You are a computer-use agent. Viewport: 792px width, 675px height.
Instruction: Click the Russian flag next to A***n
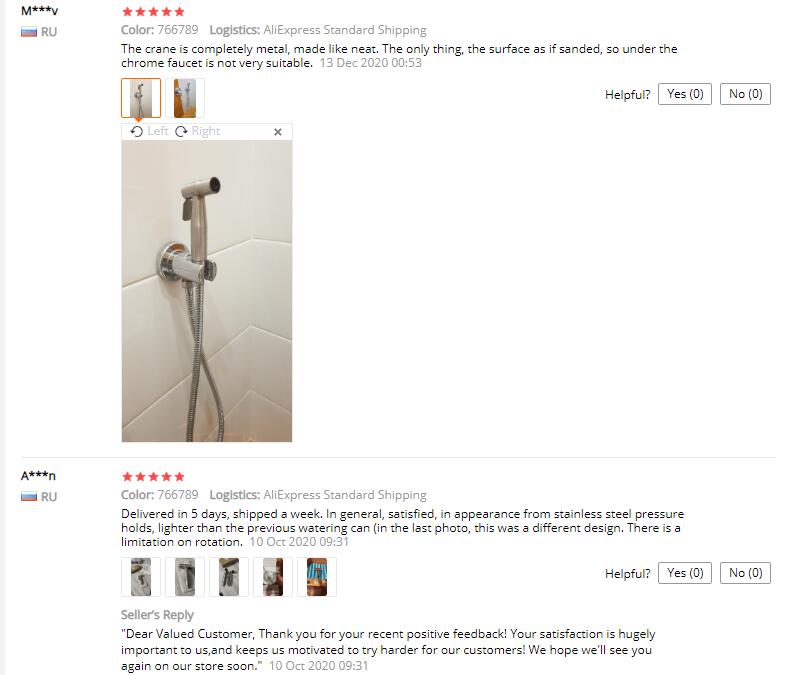tap(29, 497)
